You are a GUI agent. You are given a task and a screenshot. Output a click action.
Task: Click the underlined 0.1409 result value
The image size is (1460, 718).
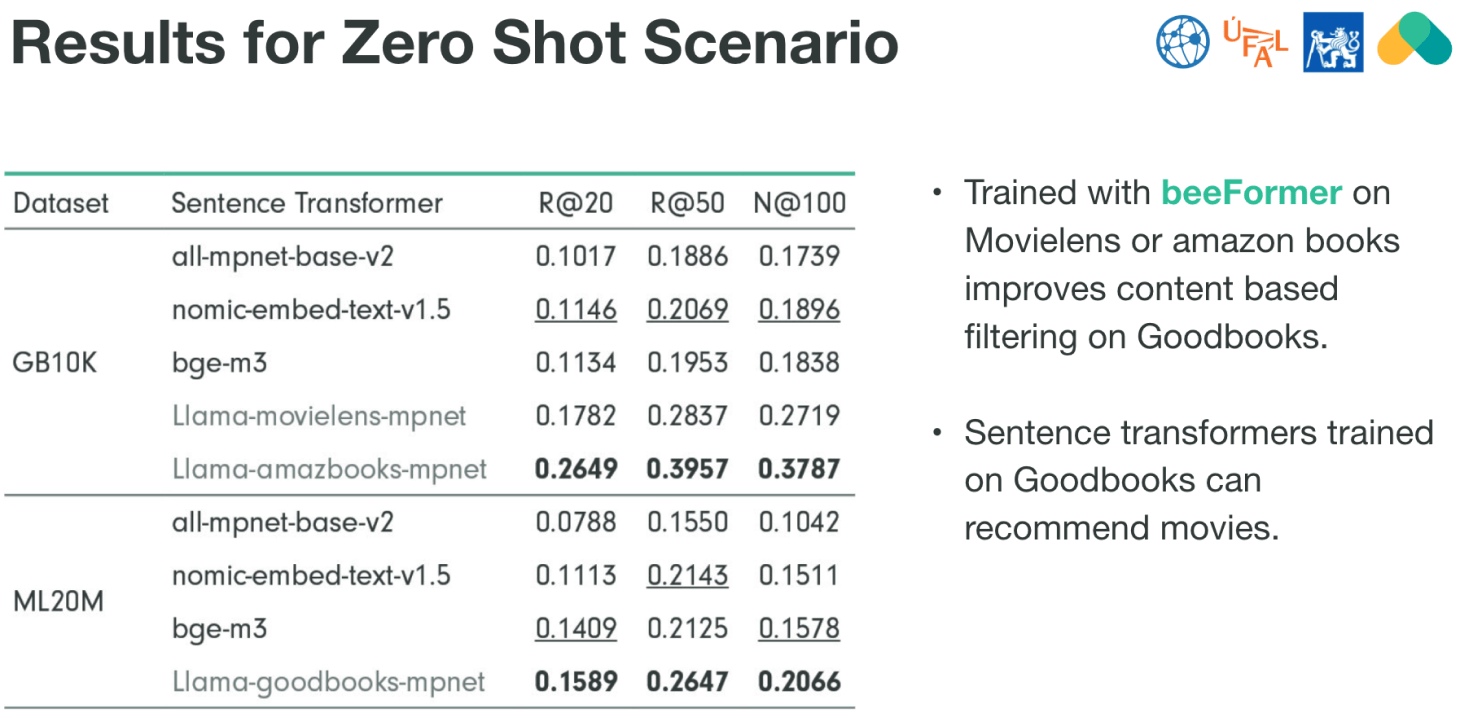coord(576,628)
